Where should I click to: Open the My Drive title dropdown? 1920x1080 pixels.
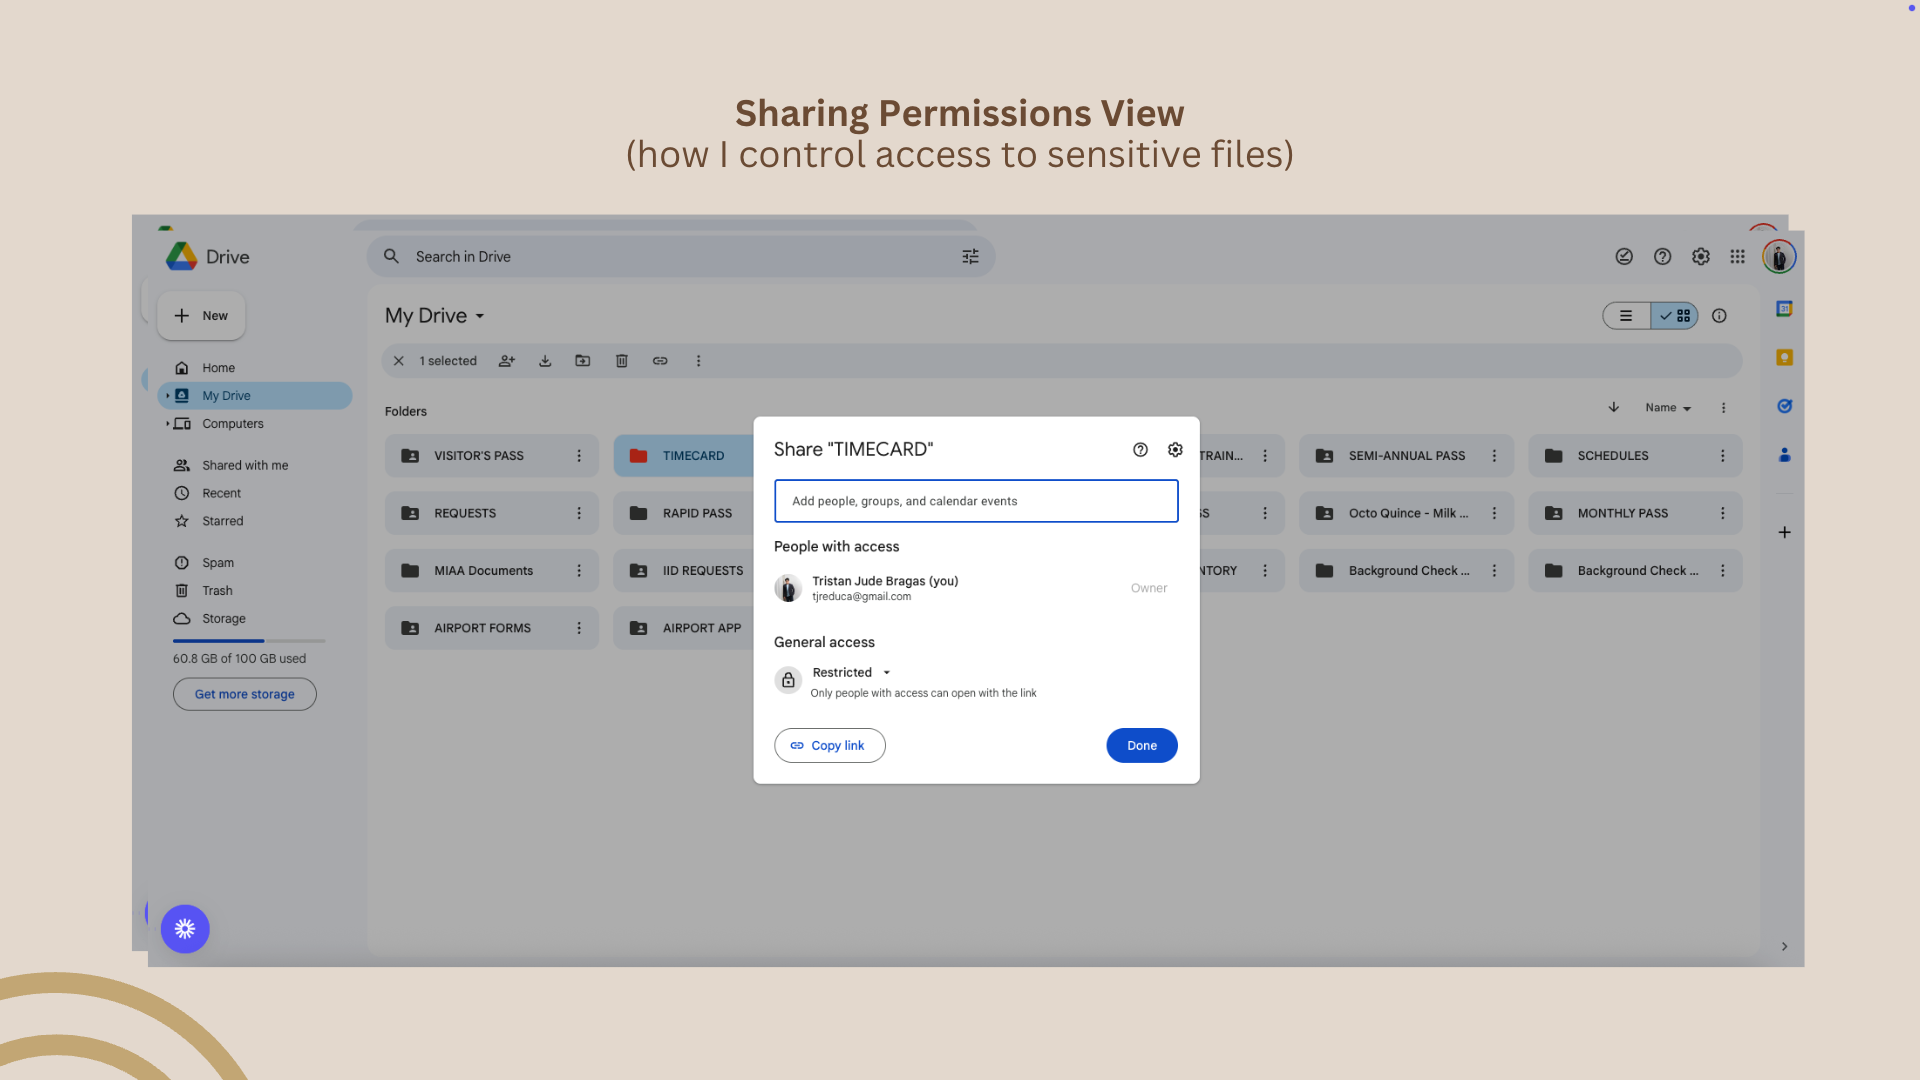435,316
